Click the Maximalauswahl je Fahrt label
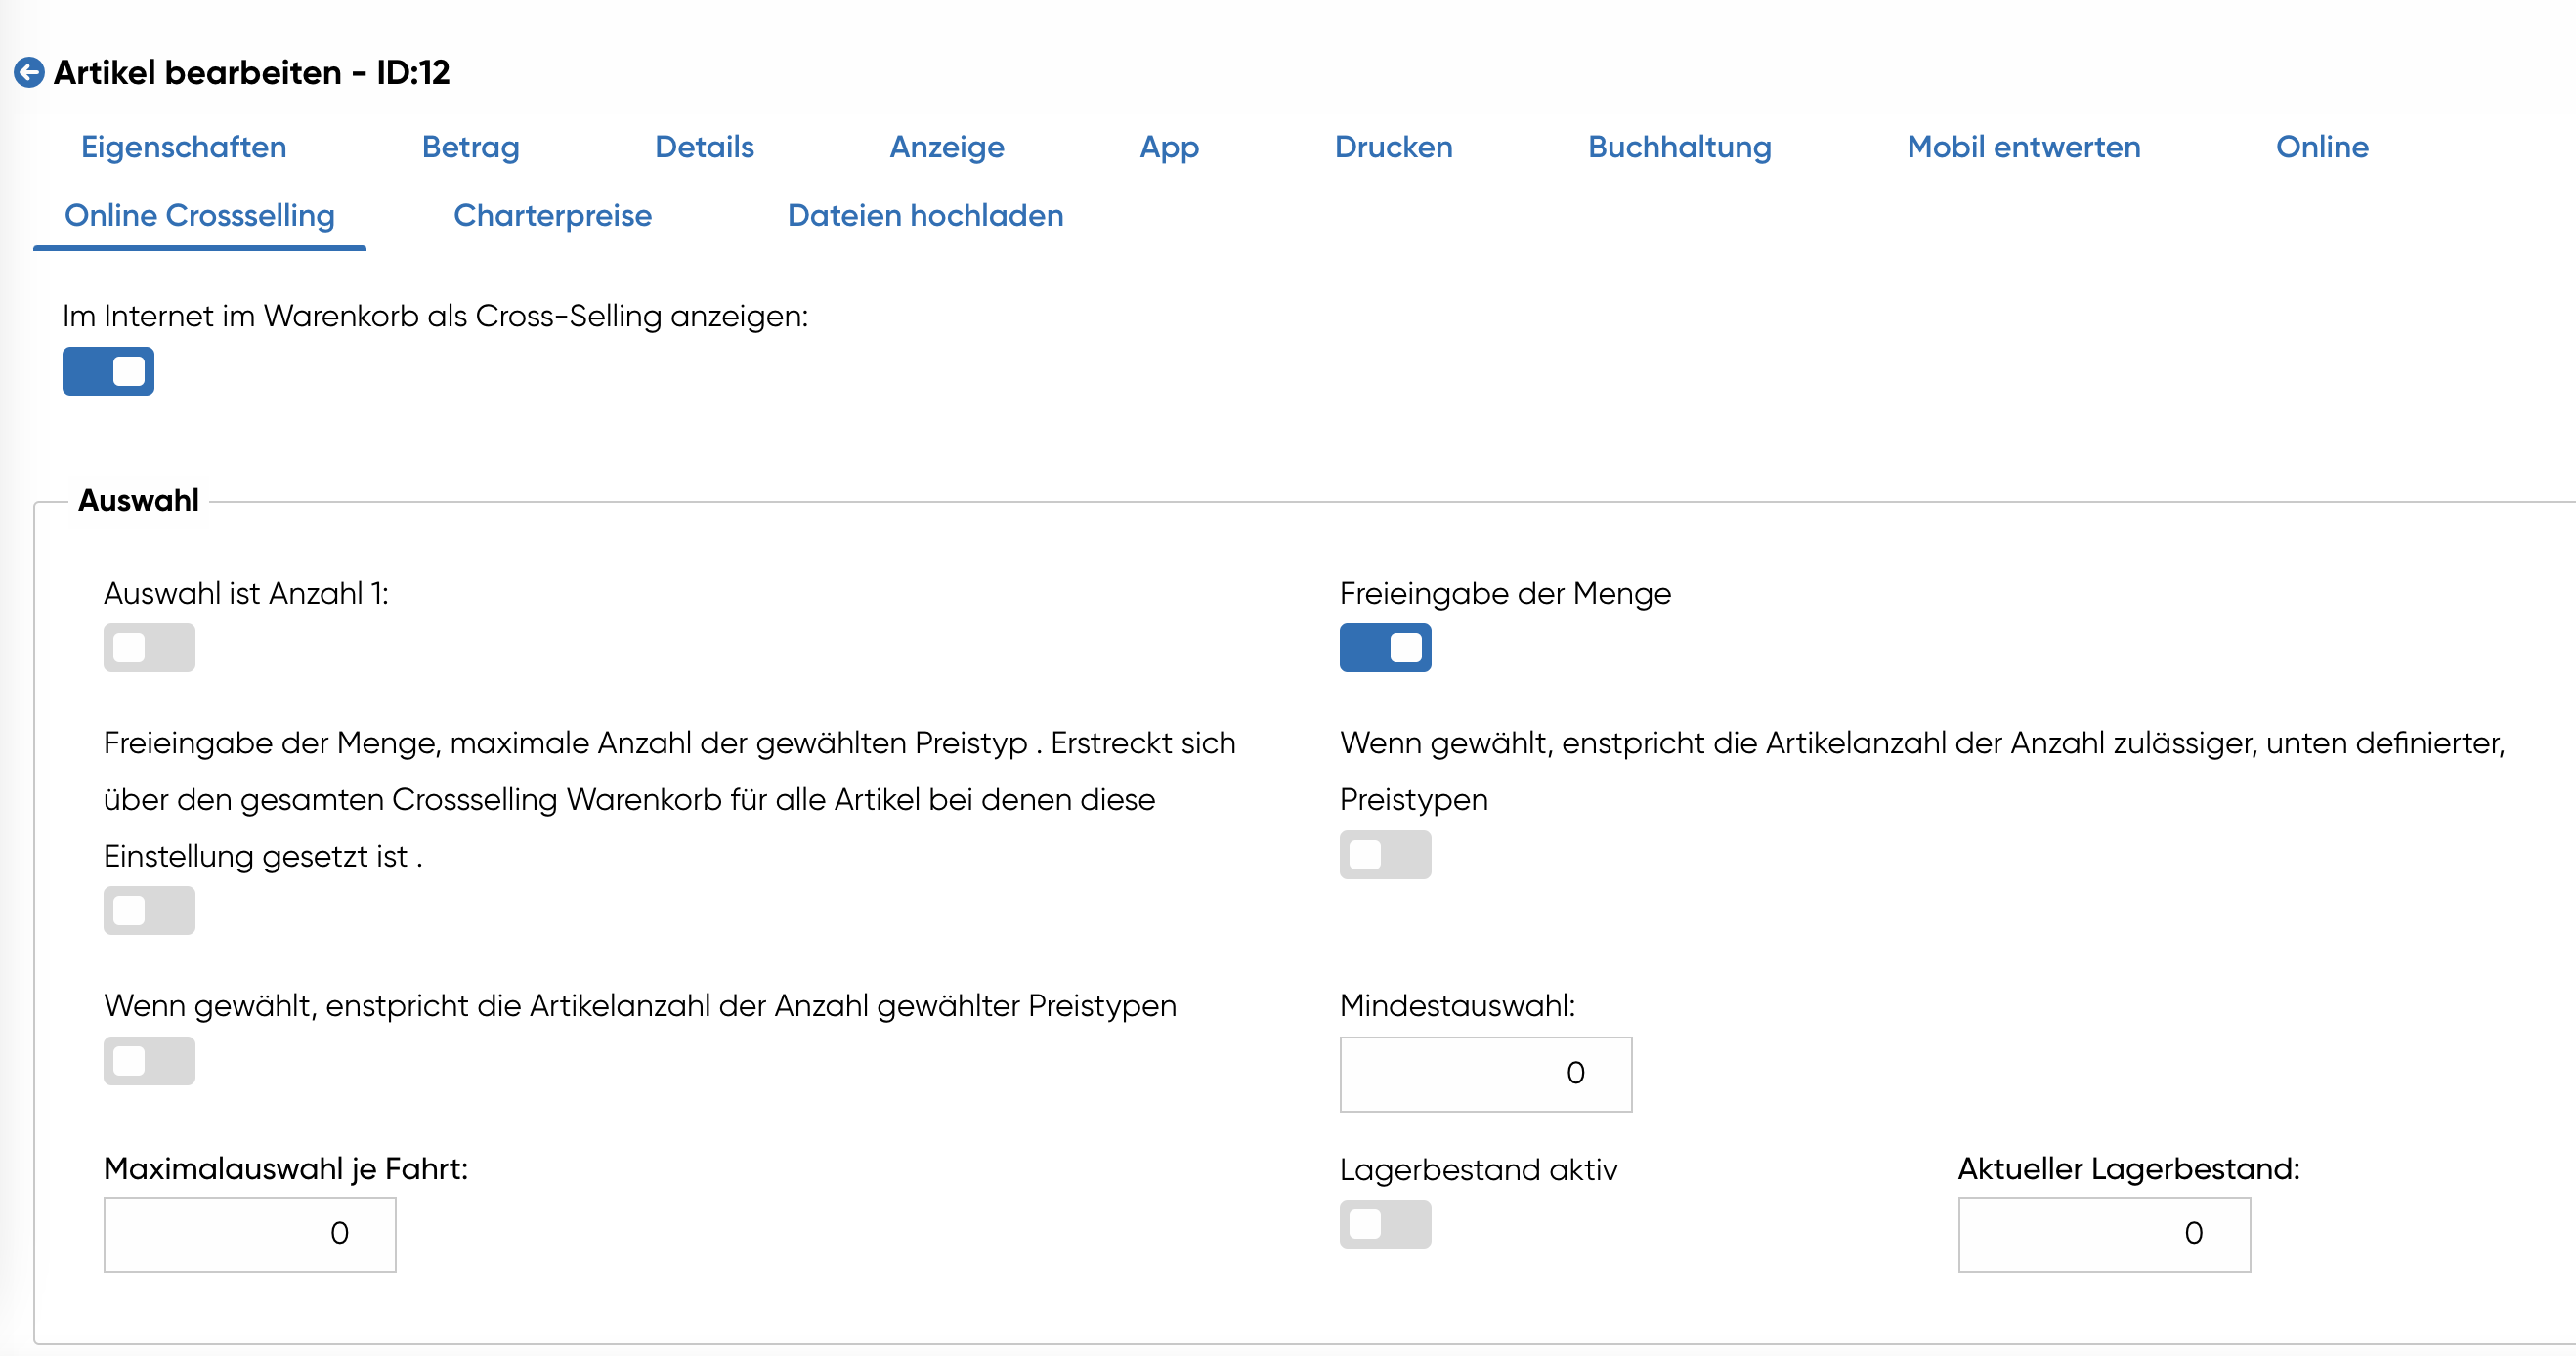Viewport: 2576px width, 1356px height. point(286,1169)
